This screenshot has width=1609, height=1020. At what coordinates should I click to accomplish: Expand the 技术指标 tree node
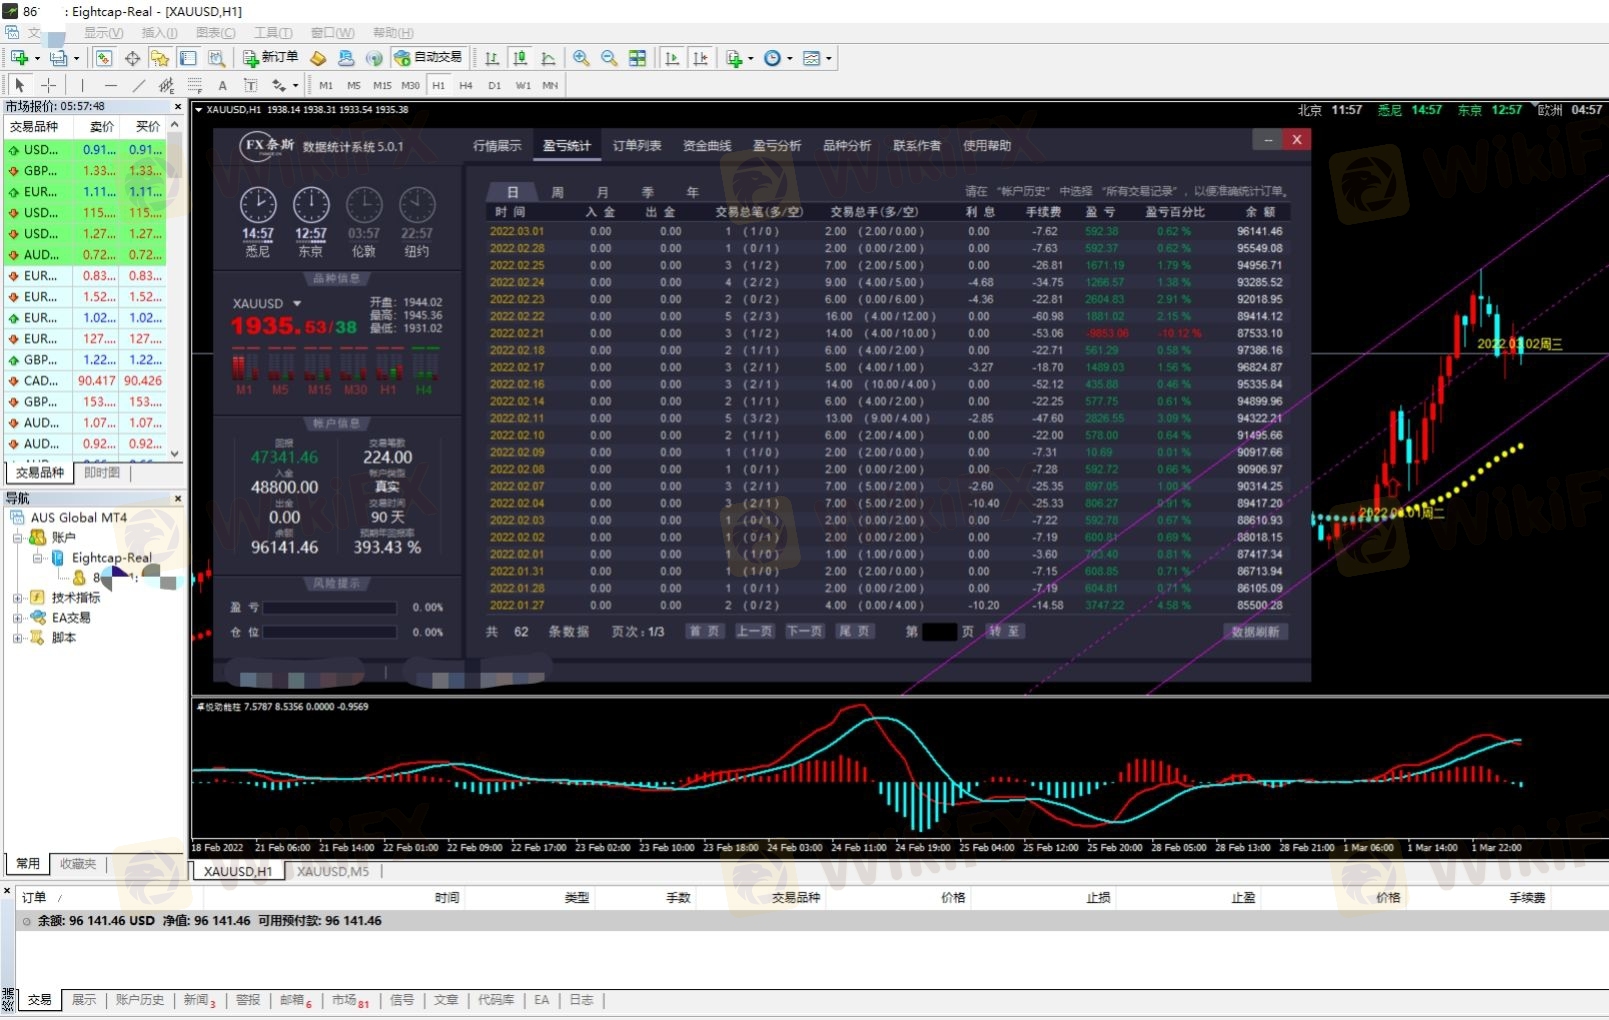[17, 598]
